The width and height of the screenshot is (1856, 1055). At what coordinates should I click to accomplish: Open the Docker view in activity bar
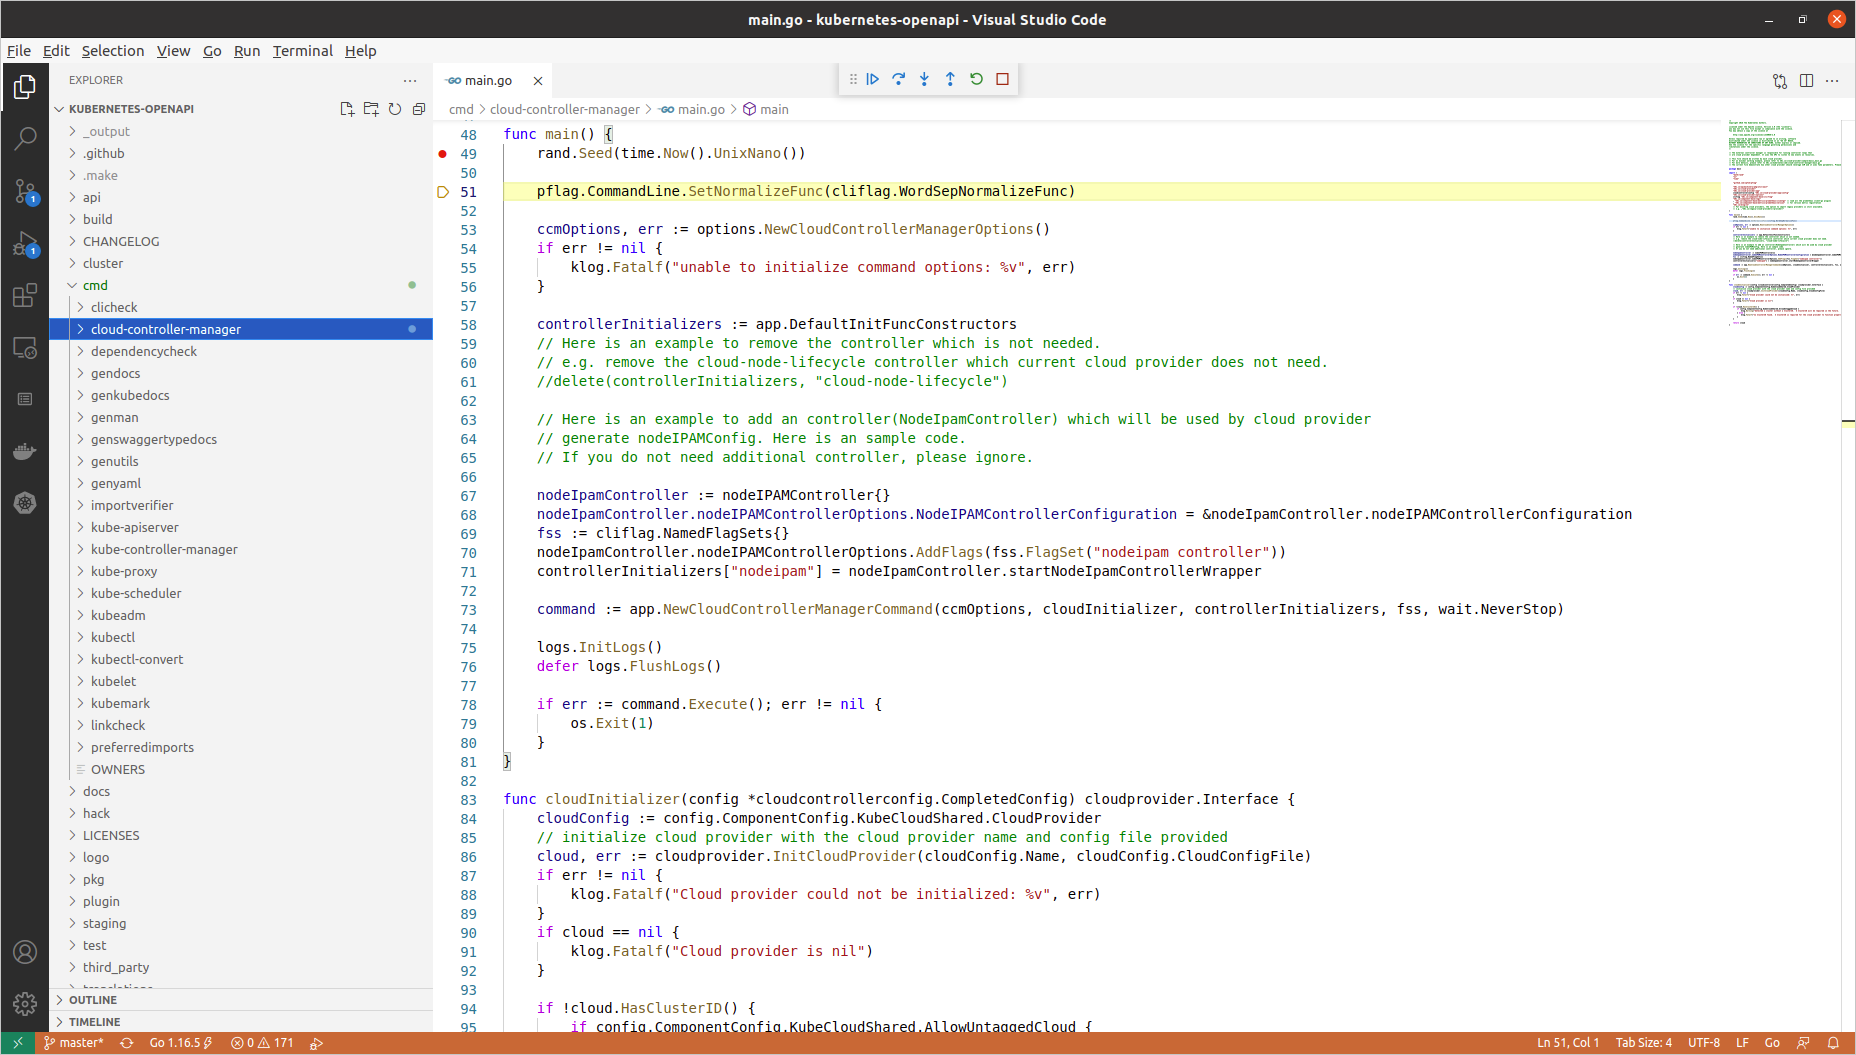coord(25,451)
